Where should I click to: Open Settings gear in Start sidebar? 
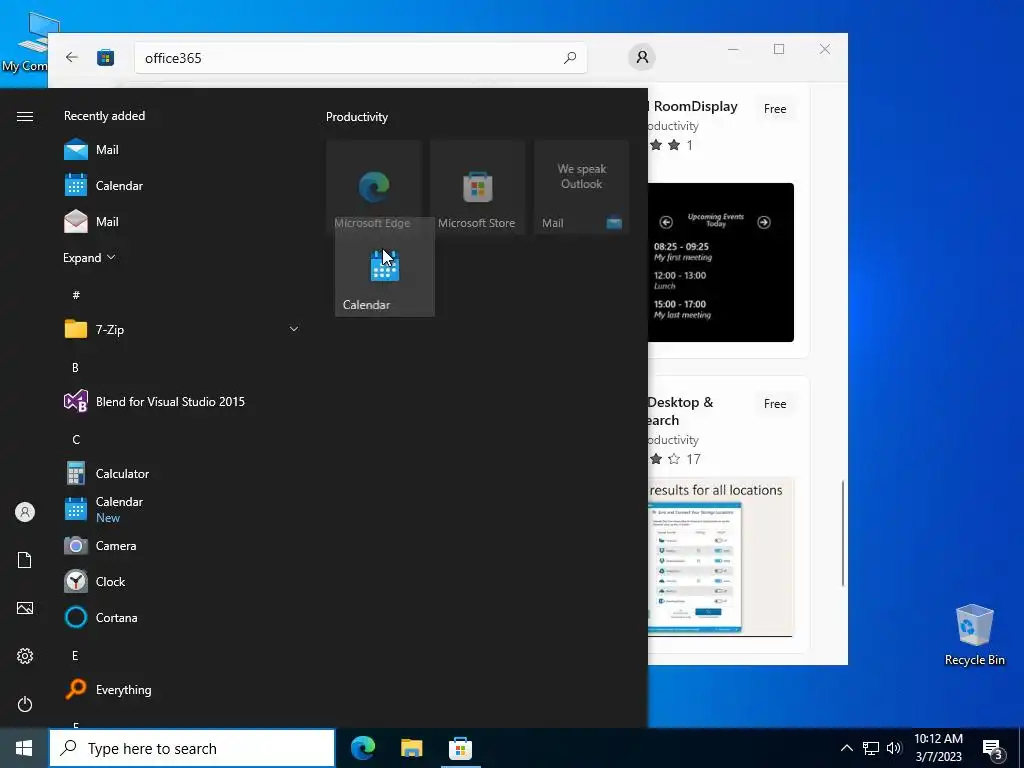tap(25, 656)
